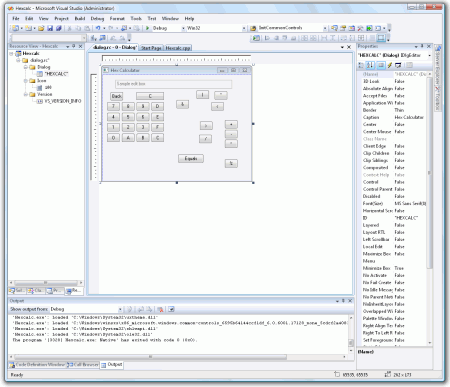Click the Property Pages icon in the Properties panel

pos(409,65)
